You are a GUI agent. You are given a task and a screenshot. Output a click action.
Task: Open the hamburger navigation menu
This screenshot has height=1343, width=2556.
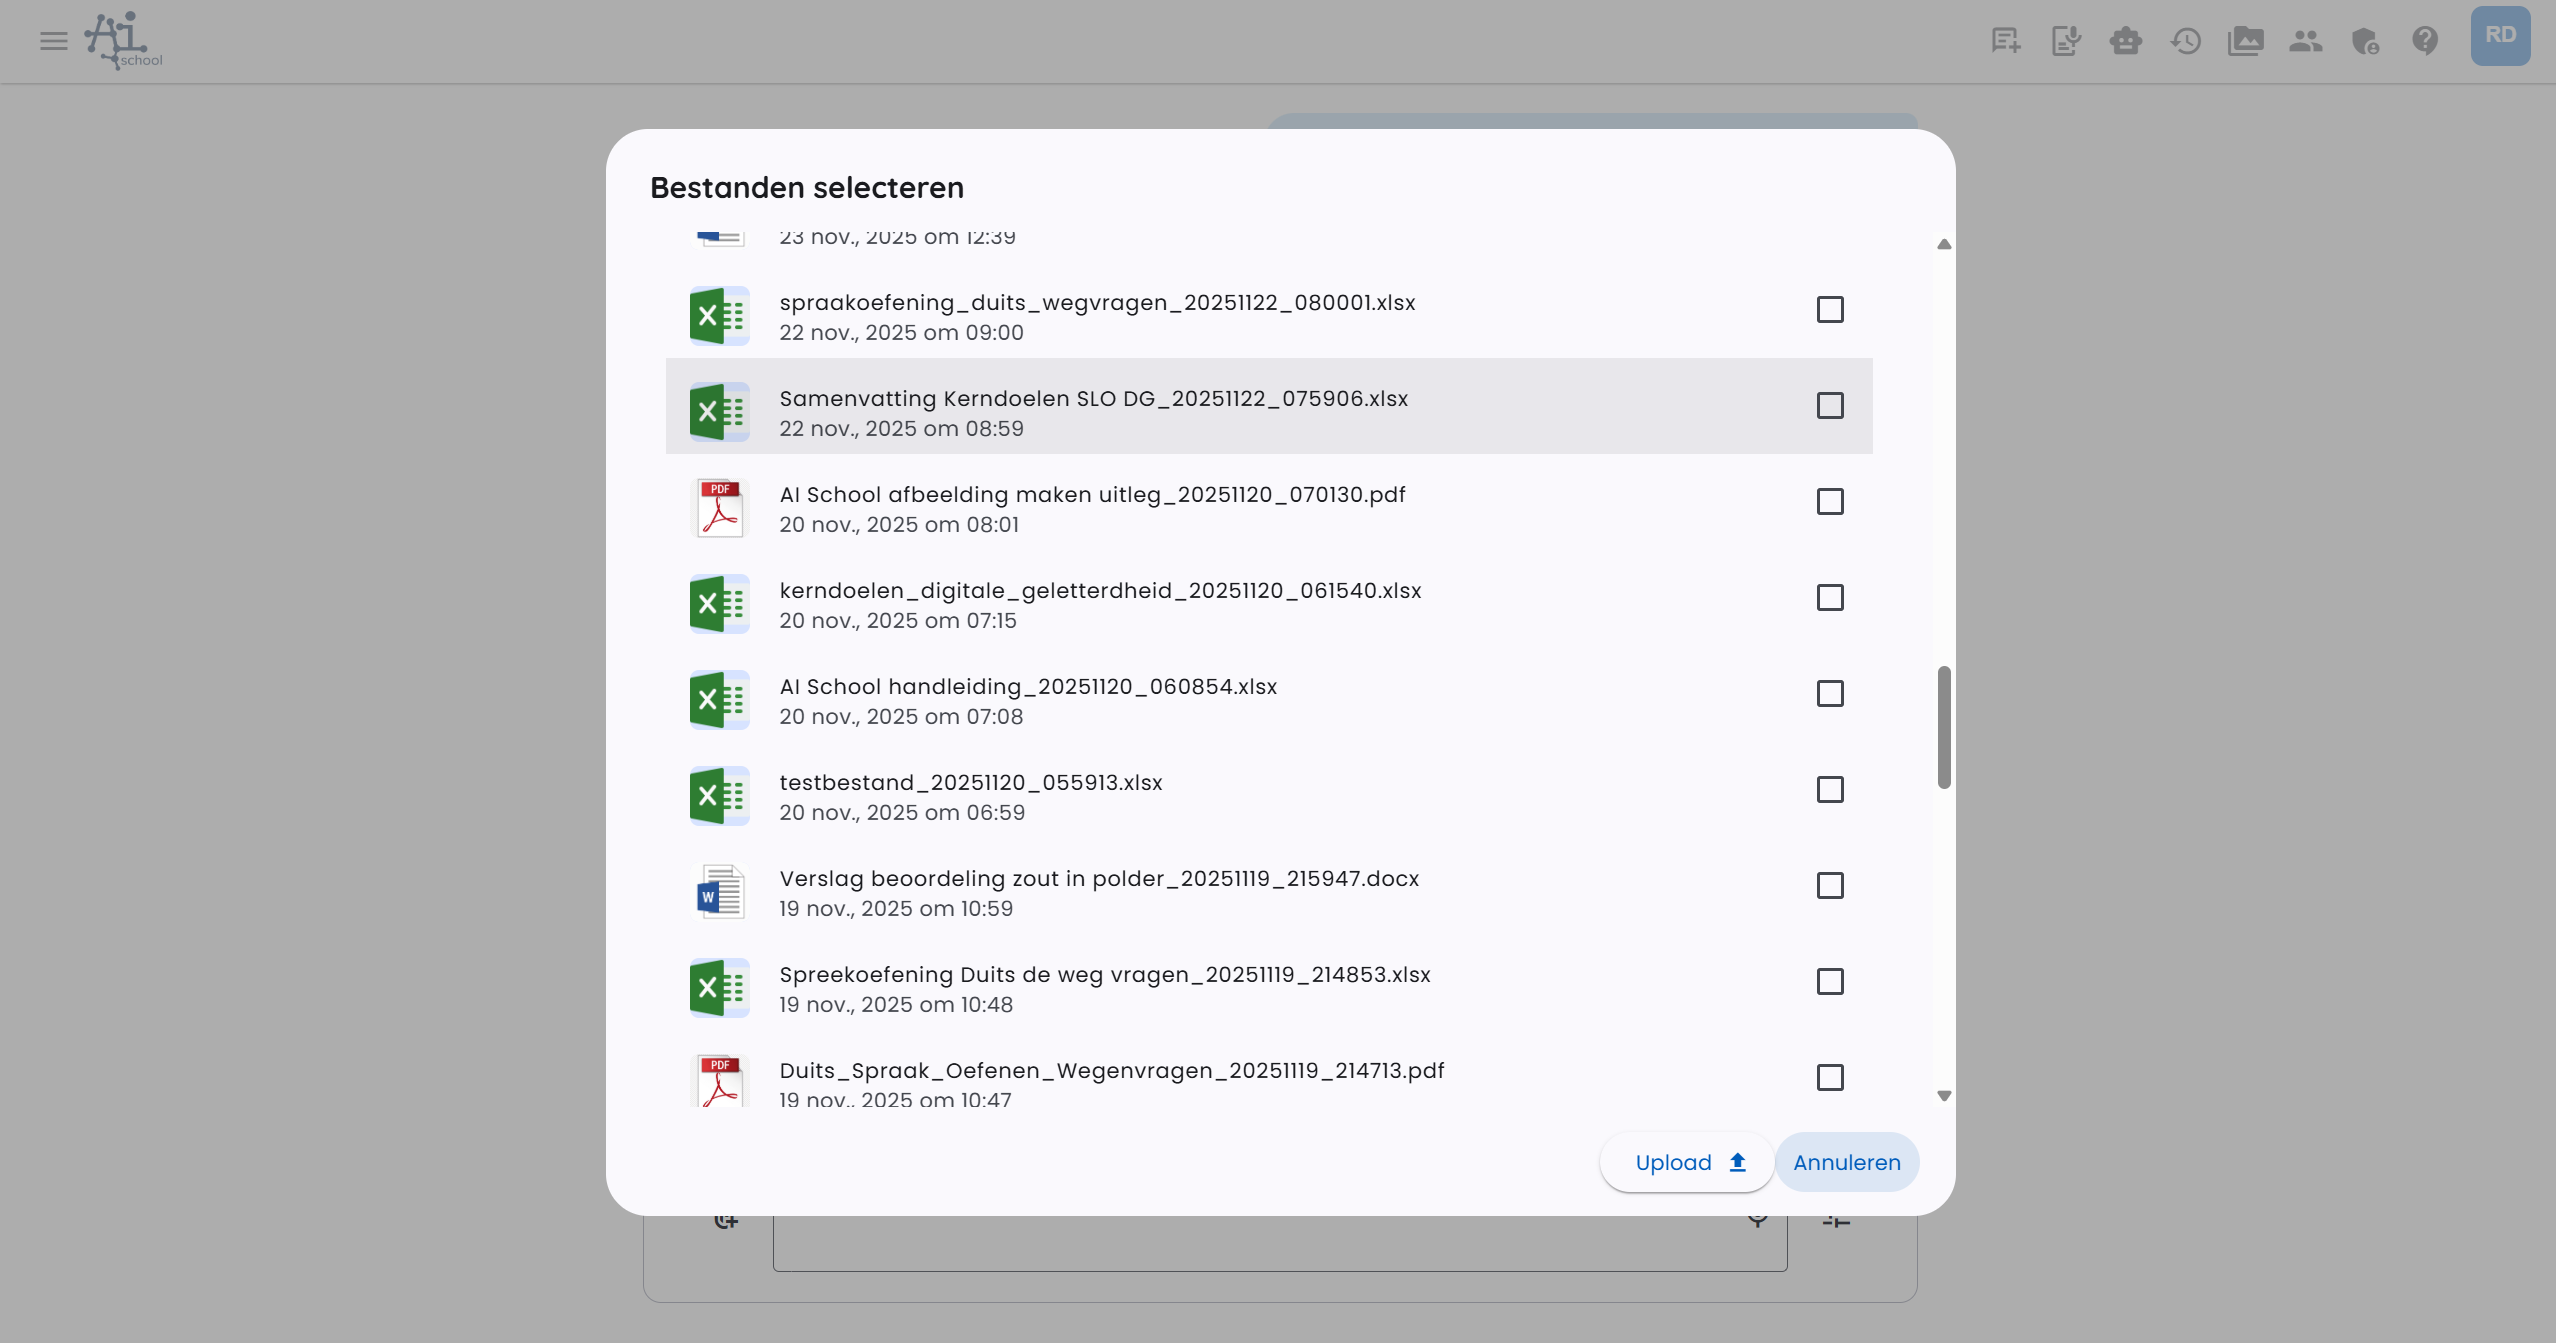(x=52, y=40)
